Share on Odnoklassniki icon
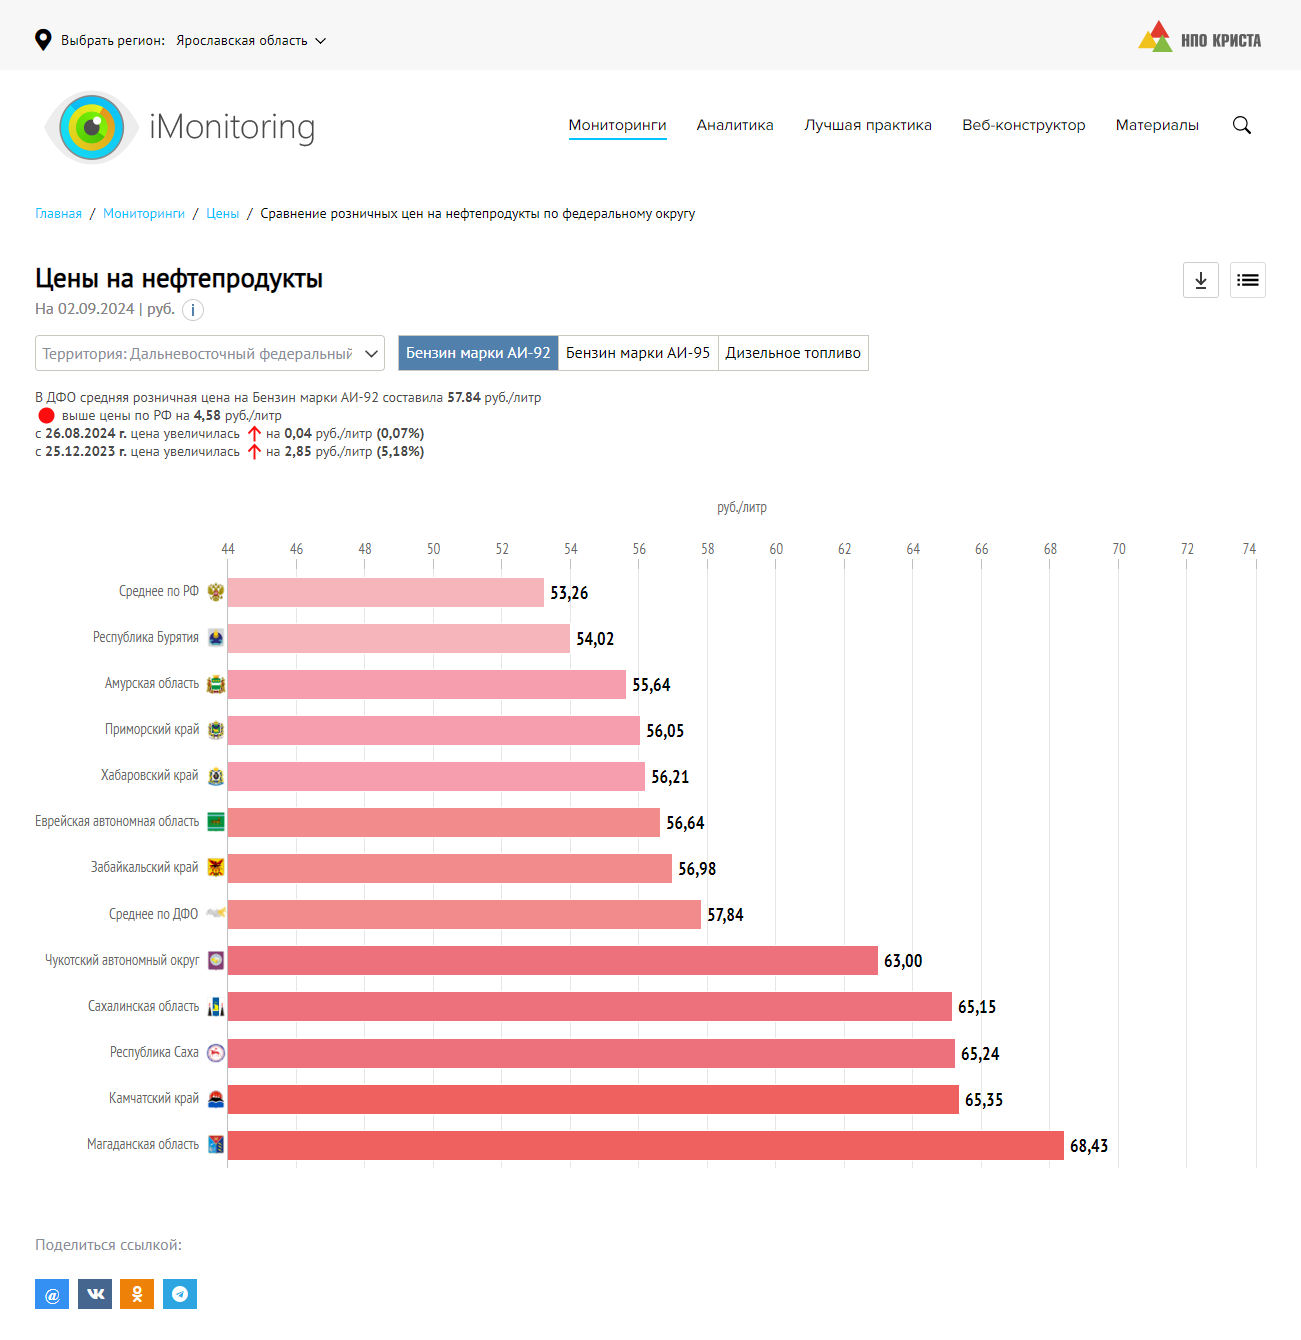 pyautogui.click(x=137, y=1294)
